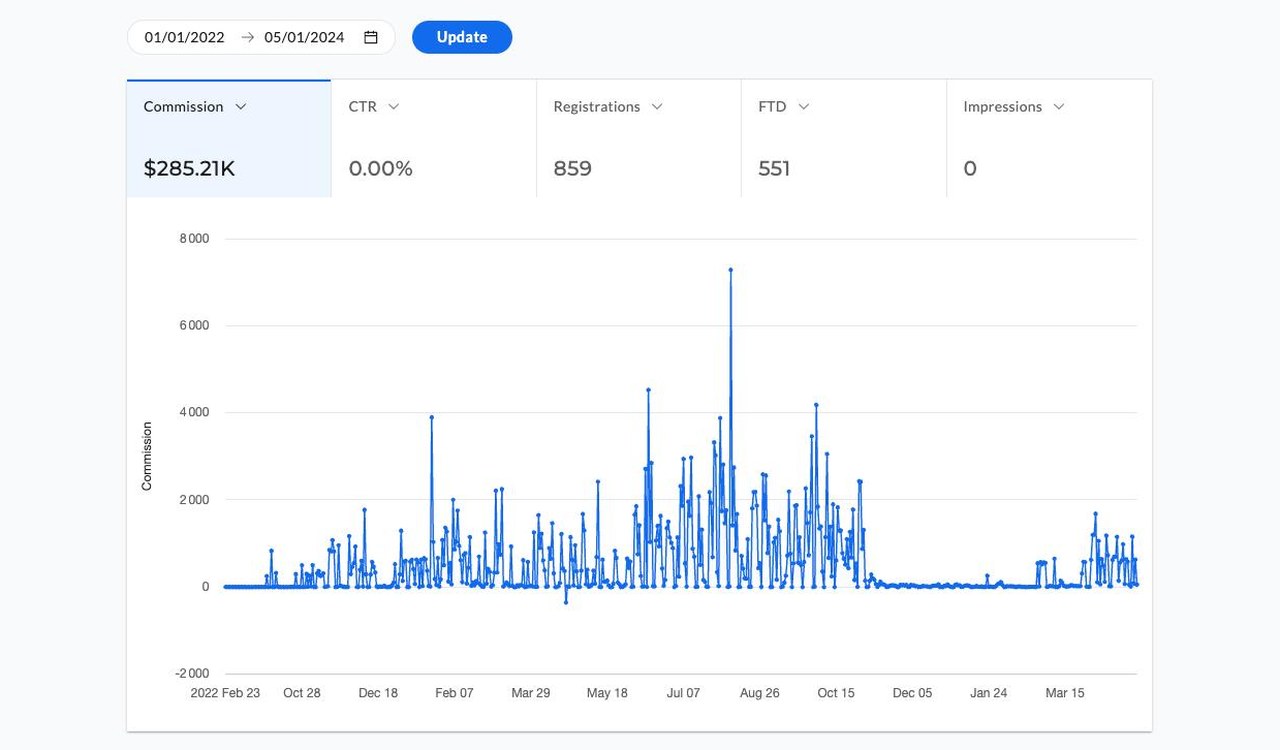The image size is (1280, 750).
Task: Click the Mar 29 x-axis label
Action: 531,693
